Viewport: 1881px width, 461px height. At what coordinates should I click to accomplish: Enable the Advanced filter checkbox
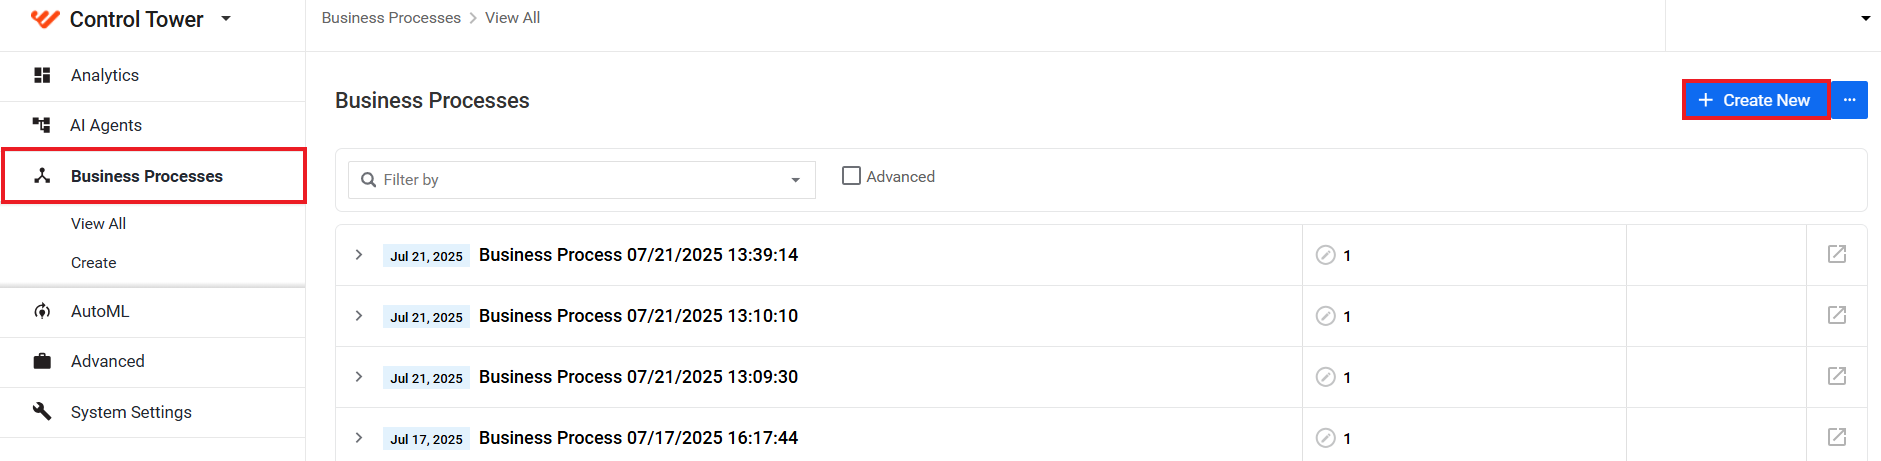851,176
